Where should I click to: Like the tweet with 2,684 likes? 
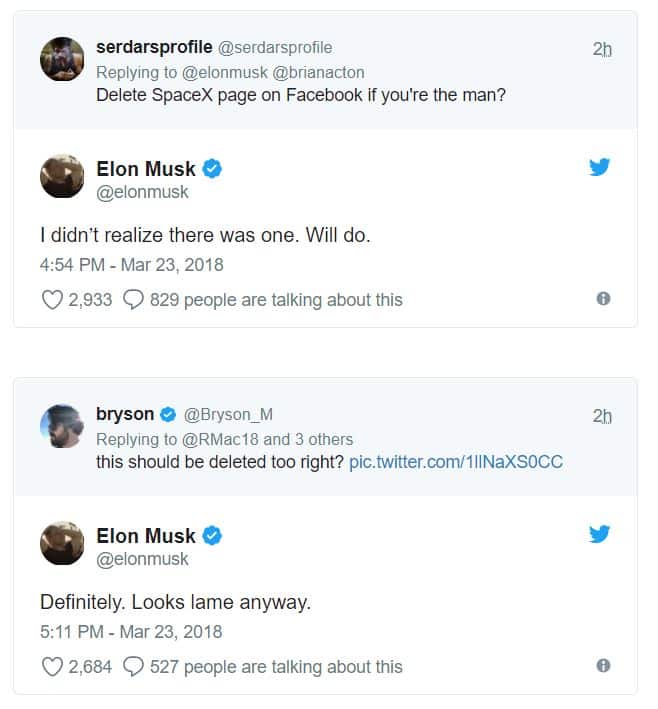52,666
